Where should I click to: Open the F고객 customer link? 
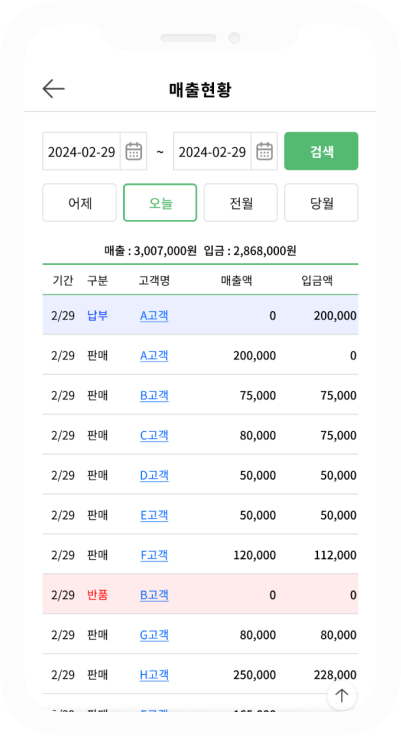click(x=154, y=555)
